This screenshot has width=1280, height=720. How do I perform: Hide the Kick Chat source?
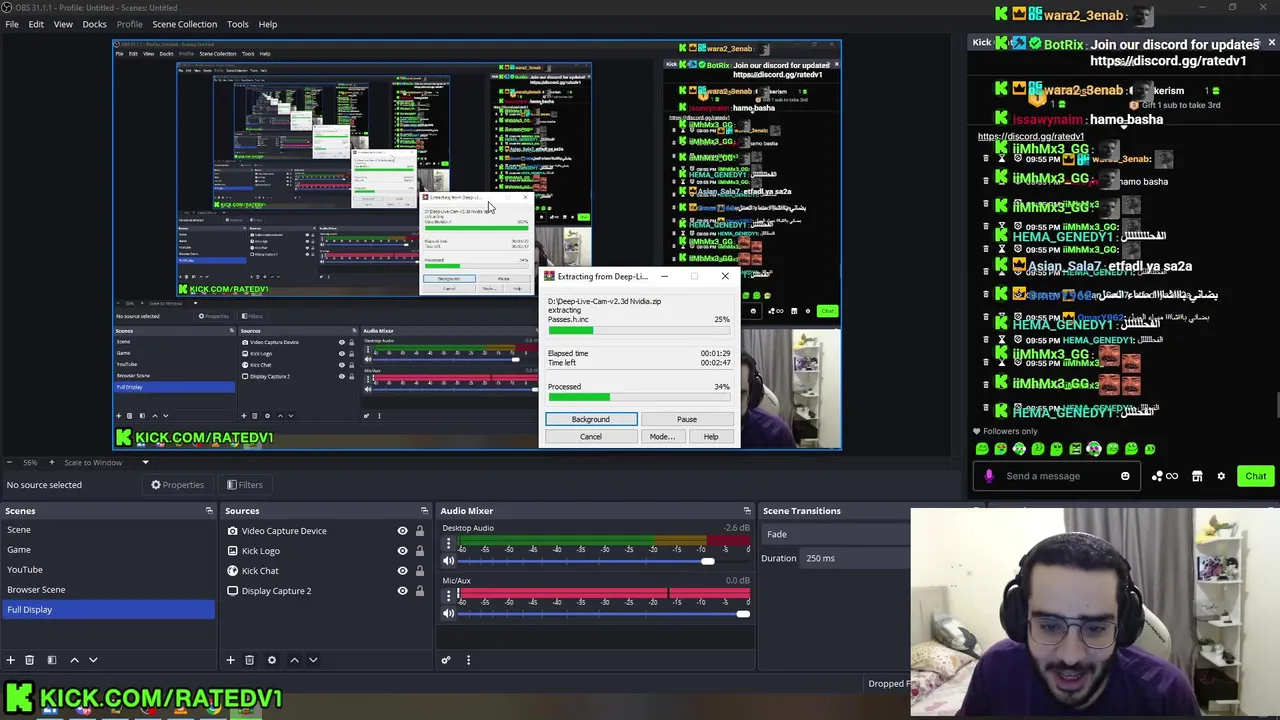(403, 571)
